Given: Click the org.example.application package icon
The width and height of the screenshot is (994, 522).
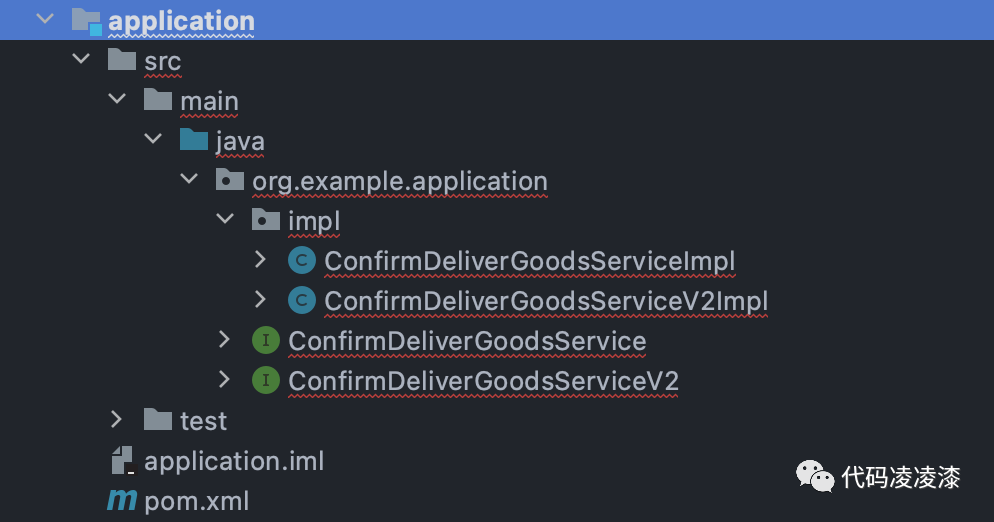Looking at the screenshot, I should (230, 181).
